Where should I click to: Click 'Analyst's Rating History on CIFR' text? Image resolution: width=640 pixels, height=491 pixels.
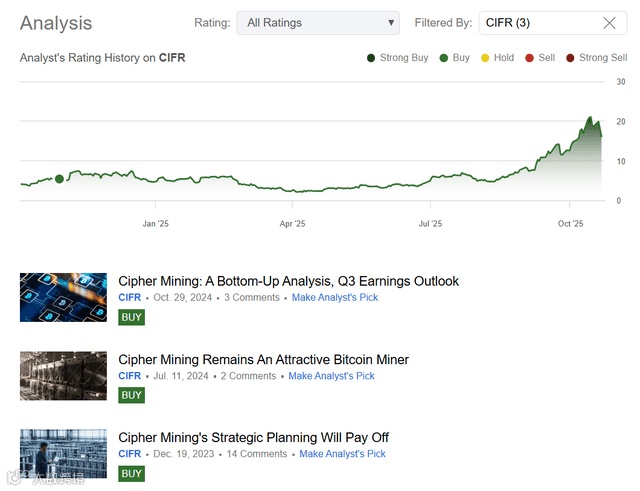coord(102,58)
